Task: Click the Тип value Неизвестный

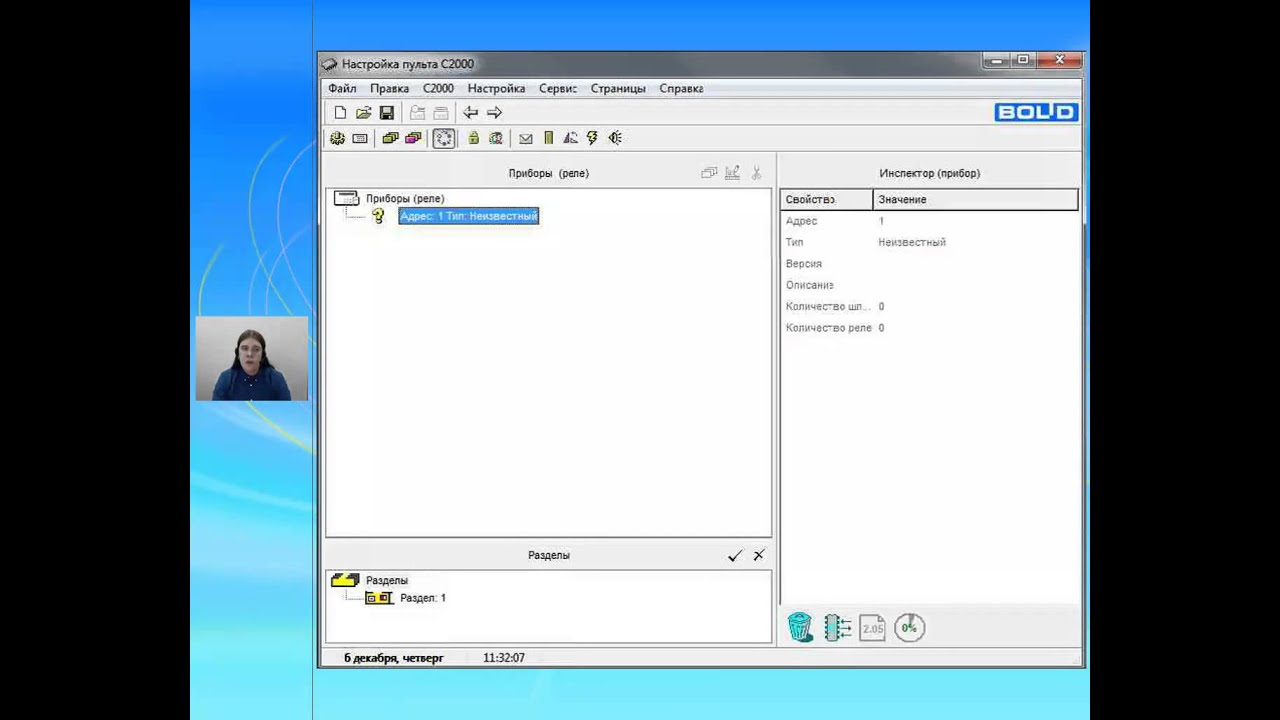Action: 912,242
